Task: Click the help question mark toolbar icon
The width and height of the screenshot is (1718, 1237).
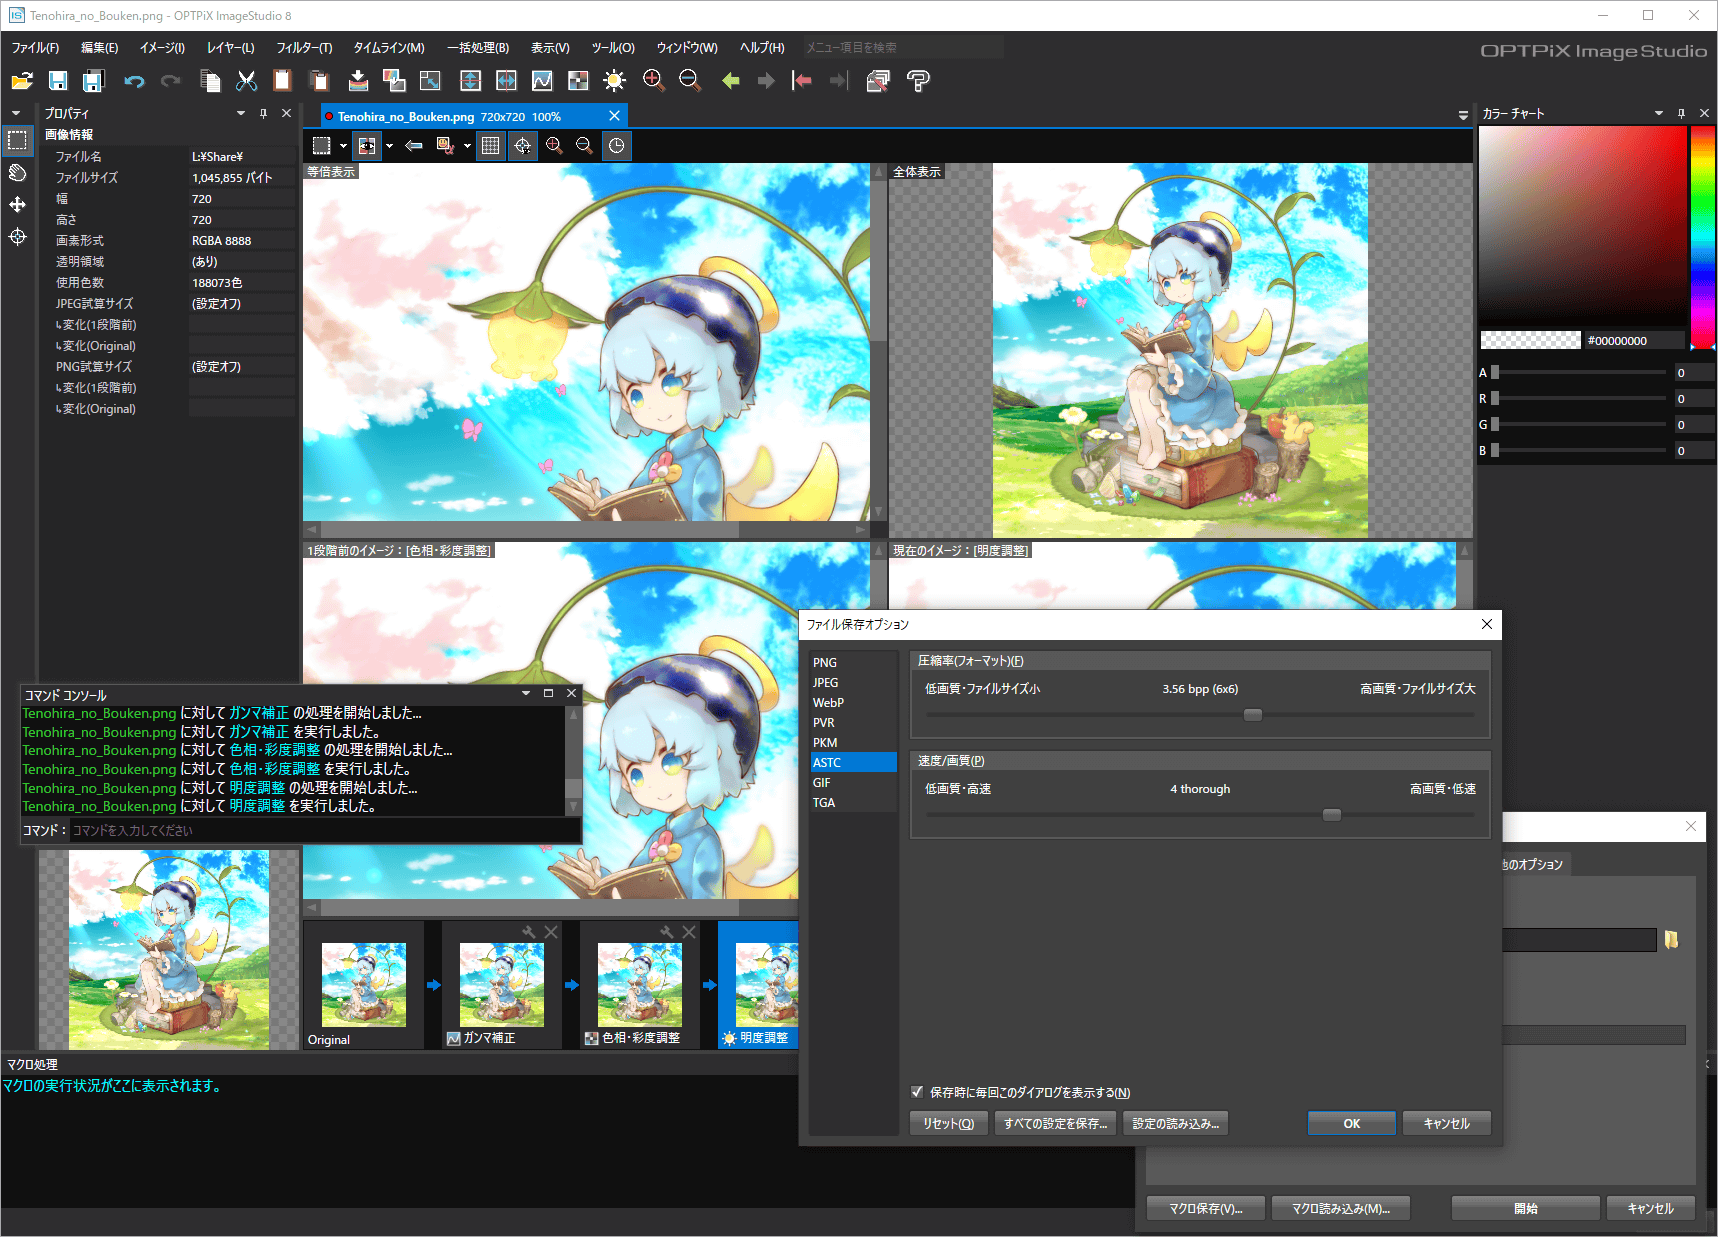Action: tap(918, 81)
